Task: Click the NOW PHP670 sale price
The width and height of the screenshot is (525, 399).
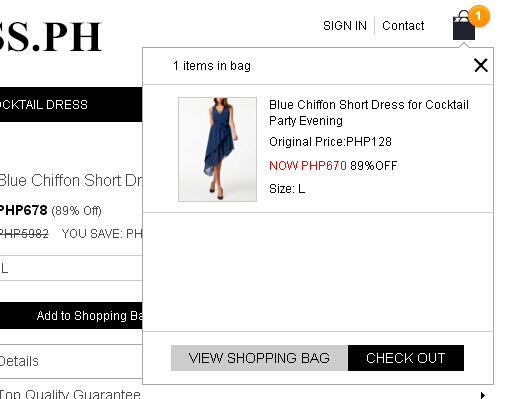Action: coord(308,165)
